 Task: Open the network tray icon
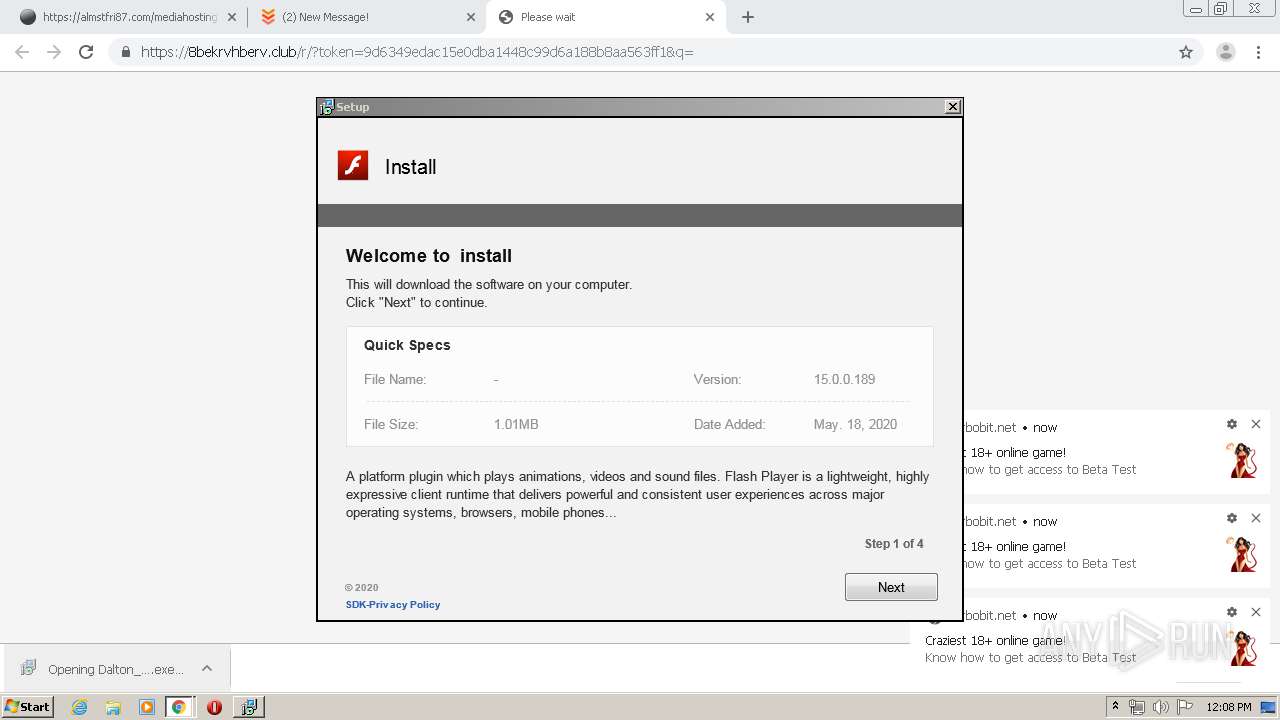(x=1137, y=707)
